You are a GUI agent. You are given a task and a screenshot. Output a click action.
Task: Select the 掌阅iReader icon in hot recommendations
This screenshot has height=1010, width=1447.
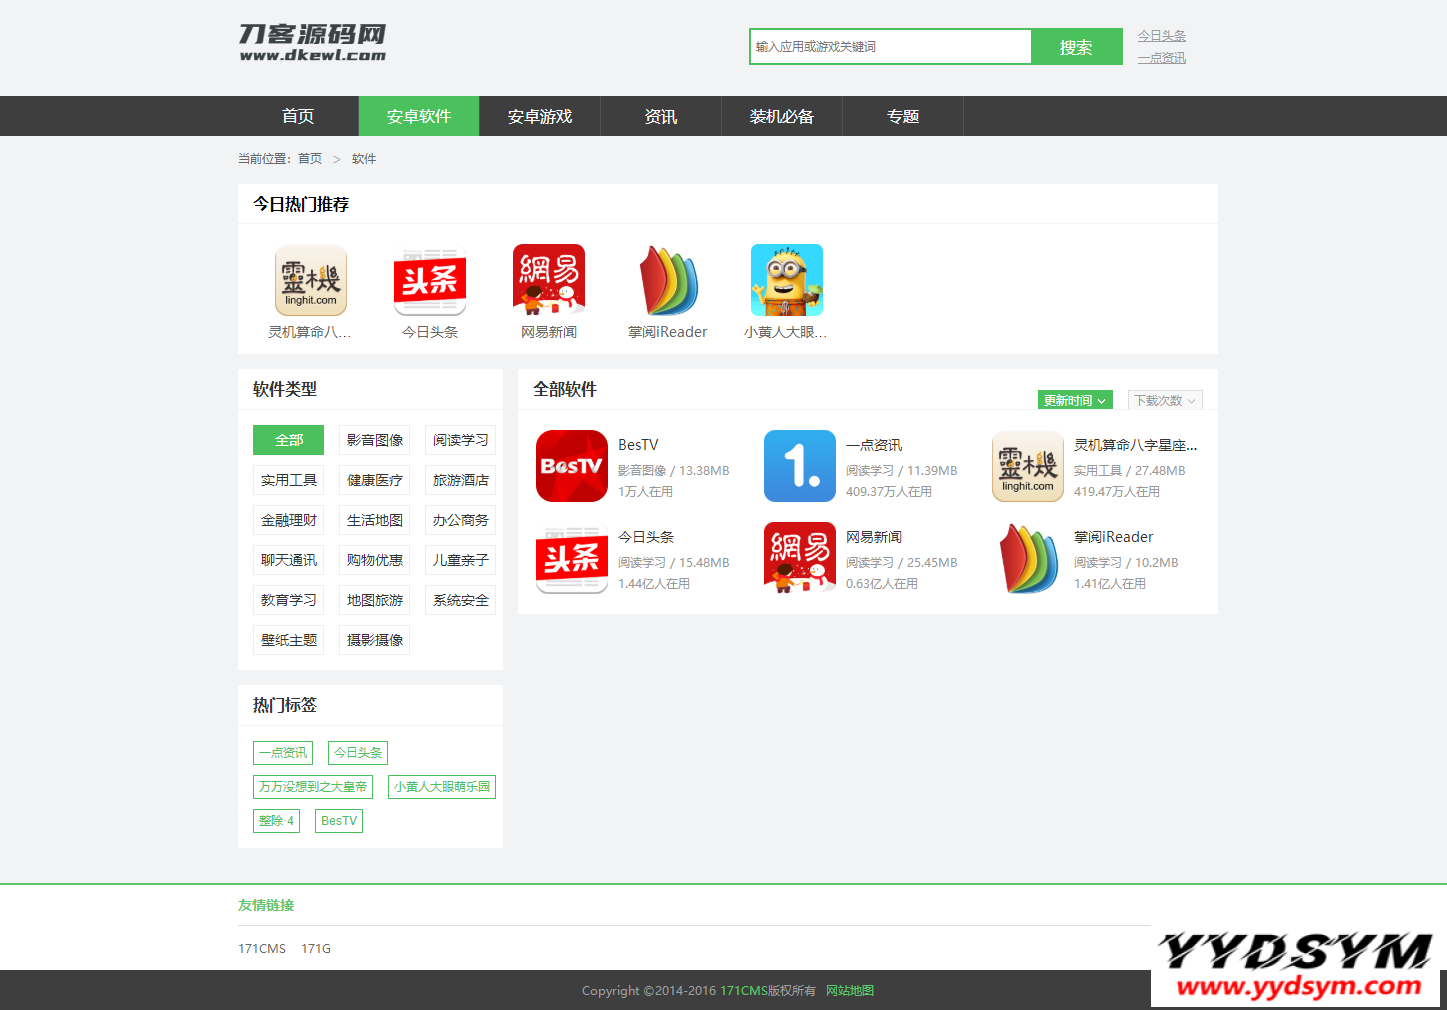tap(668, 280)
